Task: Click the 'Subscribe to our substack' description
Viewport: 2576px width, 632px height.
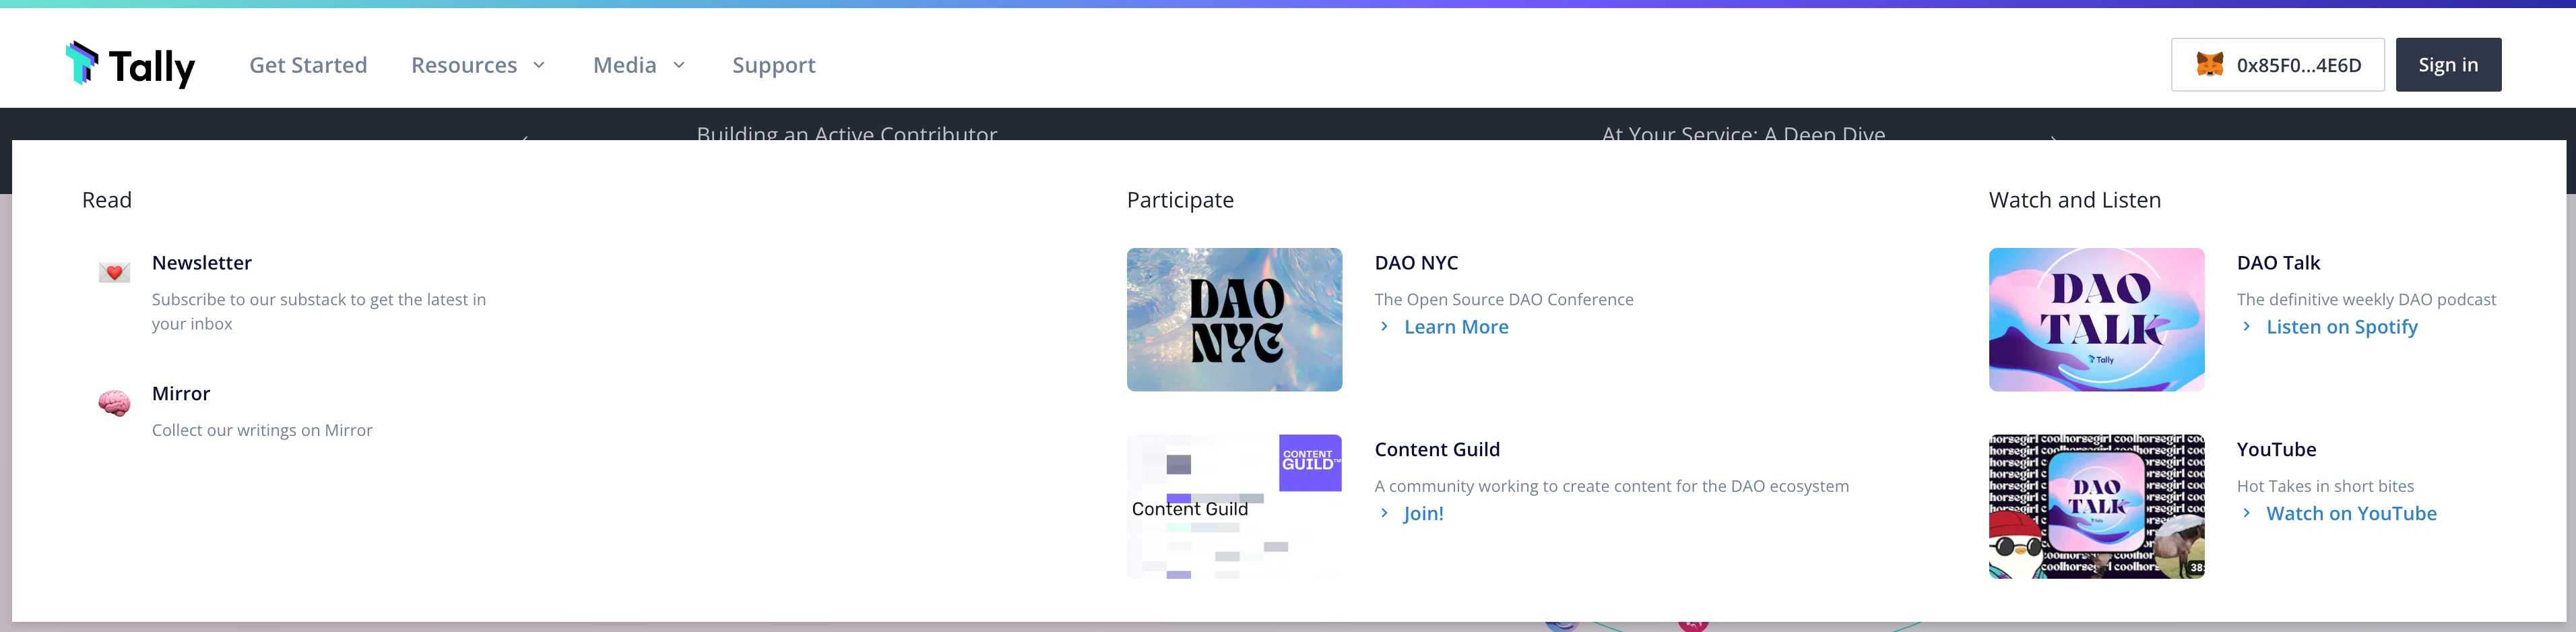Action: pyautogui.click(x=319, y=311)
